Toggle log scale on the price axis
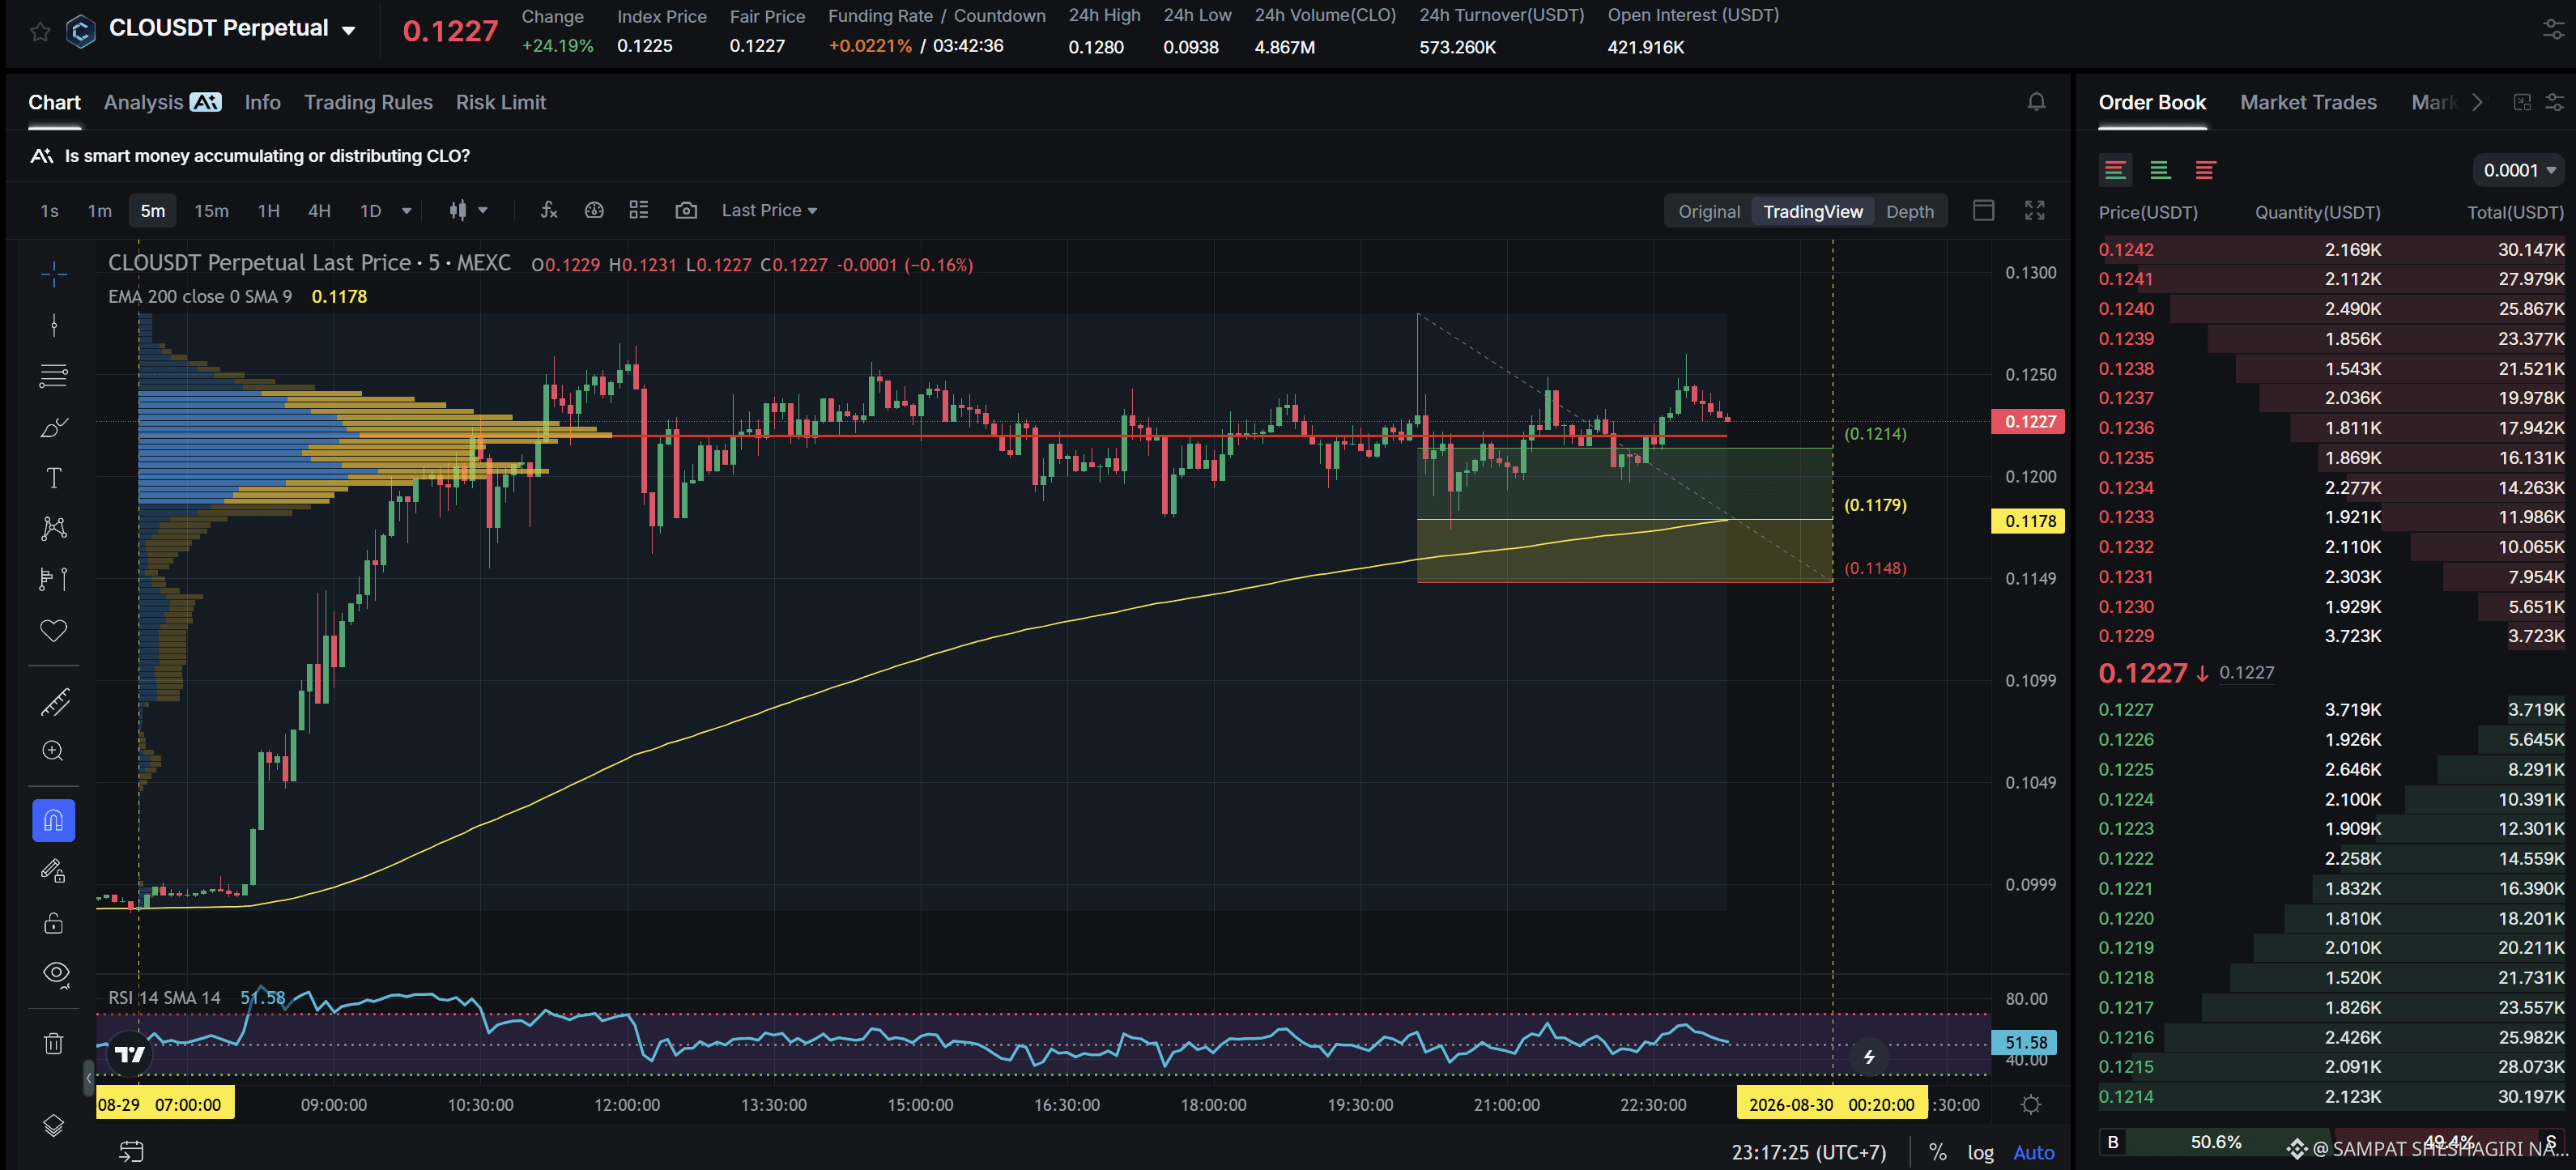2576x1170 pixels. point(1980,1152)
